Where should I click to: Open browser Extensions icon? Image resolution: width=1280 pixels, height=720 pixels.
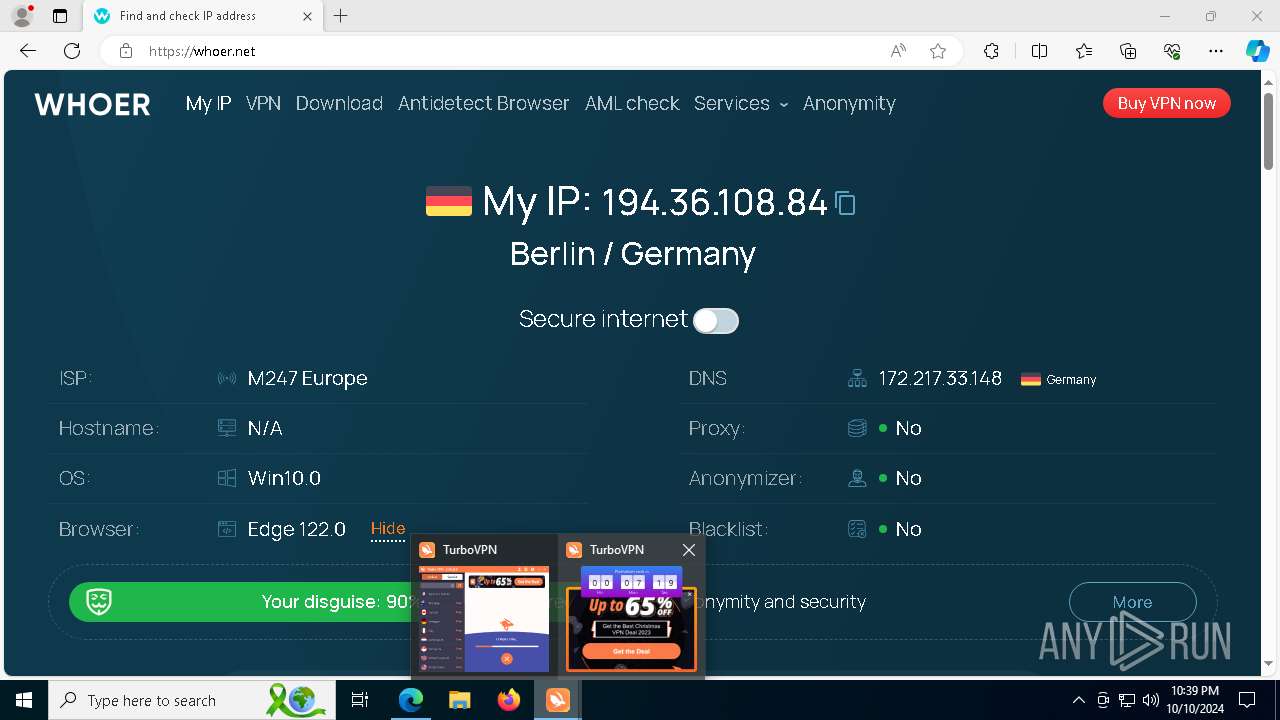[x=991, y=51]
